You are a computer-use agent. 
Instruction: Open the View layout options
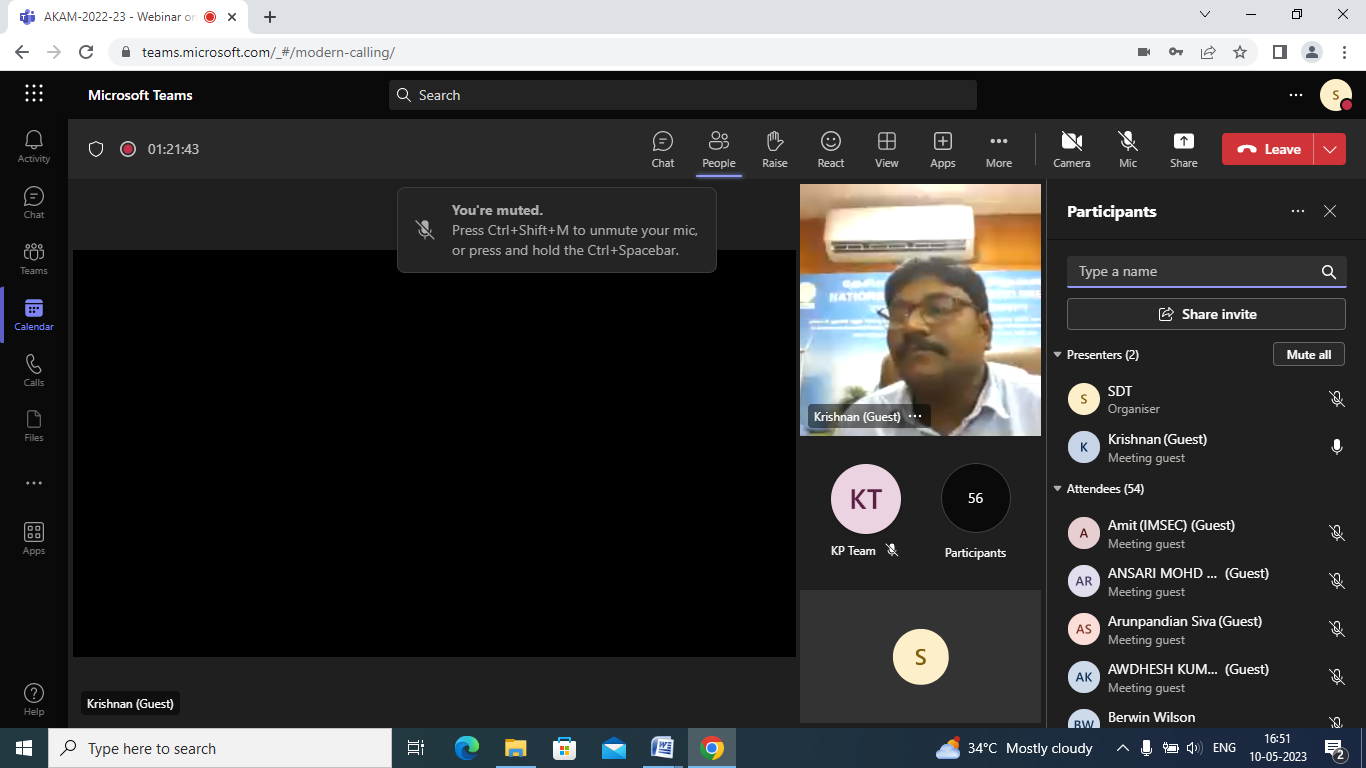886,149
